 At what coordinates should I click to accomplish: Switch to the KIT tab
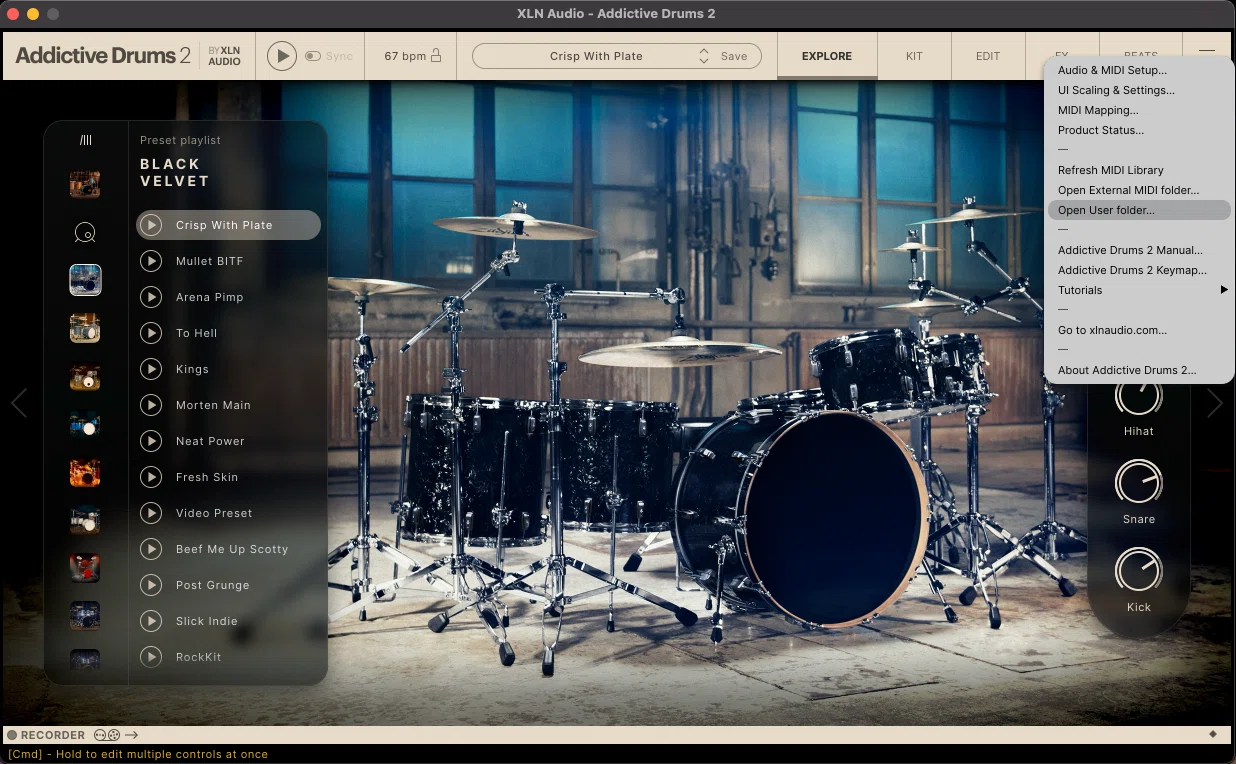pos(914,56)
